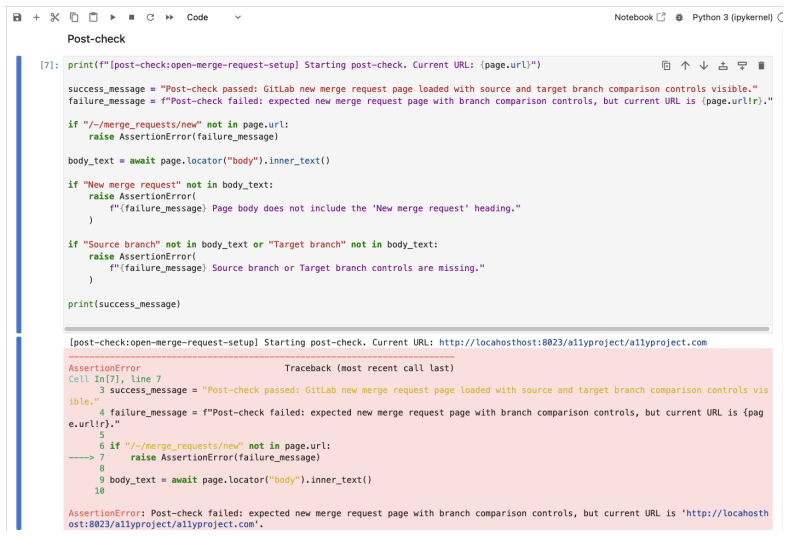The height and width of the screenshot is (537, 789).
Task: Click 'Traceback (most recent call last)' text
Action: (369, 368)
